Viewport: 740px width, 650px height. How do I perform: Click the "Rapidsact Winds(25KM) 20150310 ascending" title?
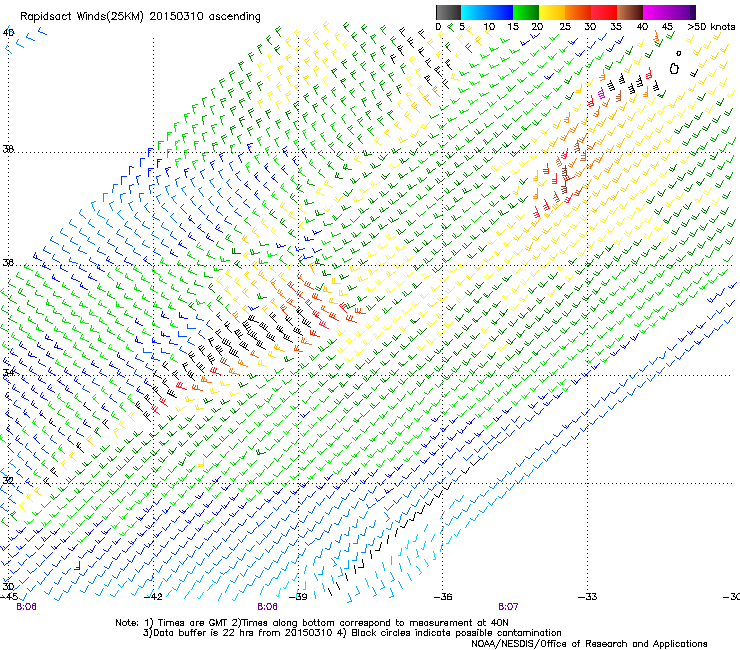pos(140,17)
